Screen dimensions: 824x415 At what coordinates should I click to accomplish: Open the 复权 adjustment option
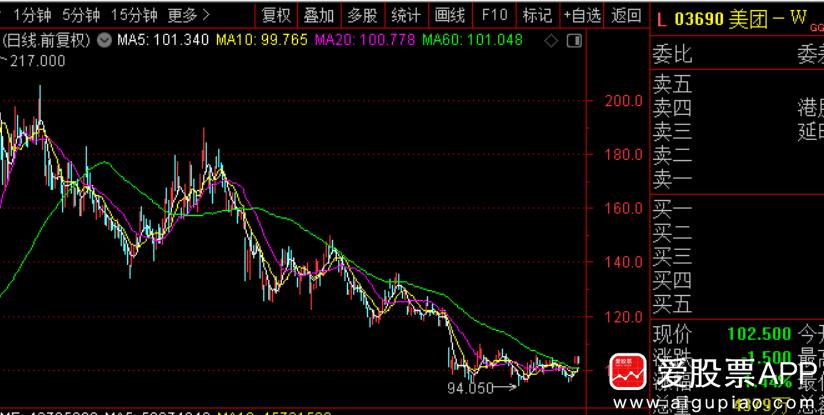(x=276, y=16)
